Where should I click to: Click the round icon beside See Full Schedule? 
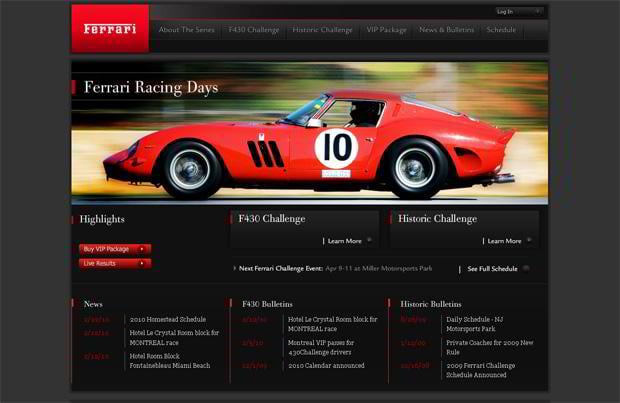tap(526, 268)
